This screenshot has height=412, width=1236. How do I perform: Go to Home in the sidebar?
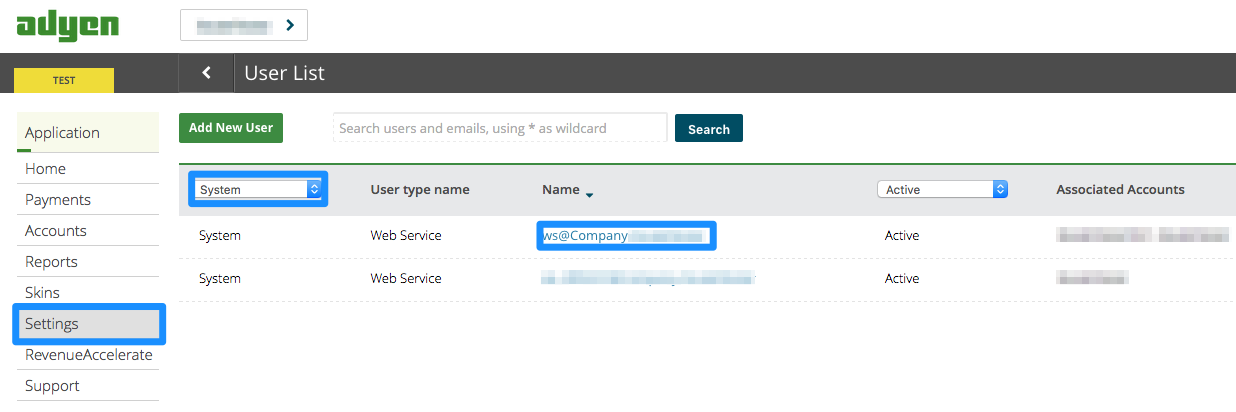pos(46,169)
